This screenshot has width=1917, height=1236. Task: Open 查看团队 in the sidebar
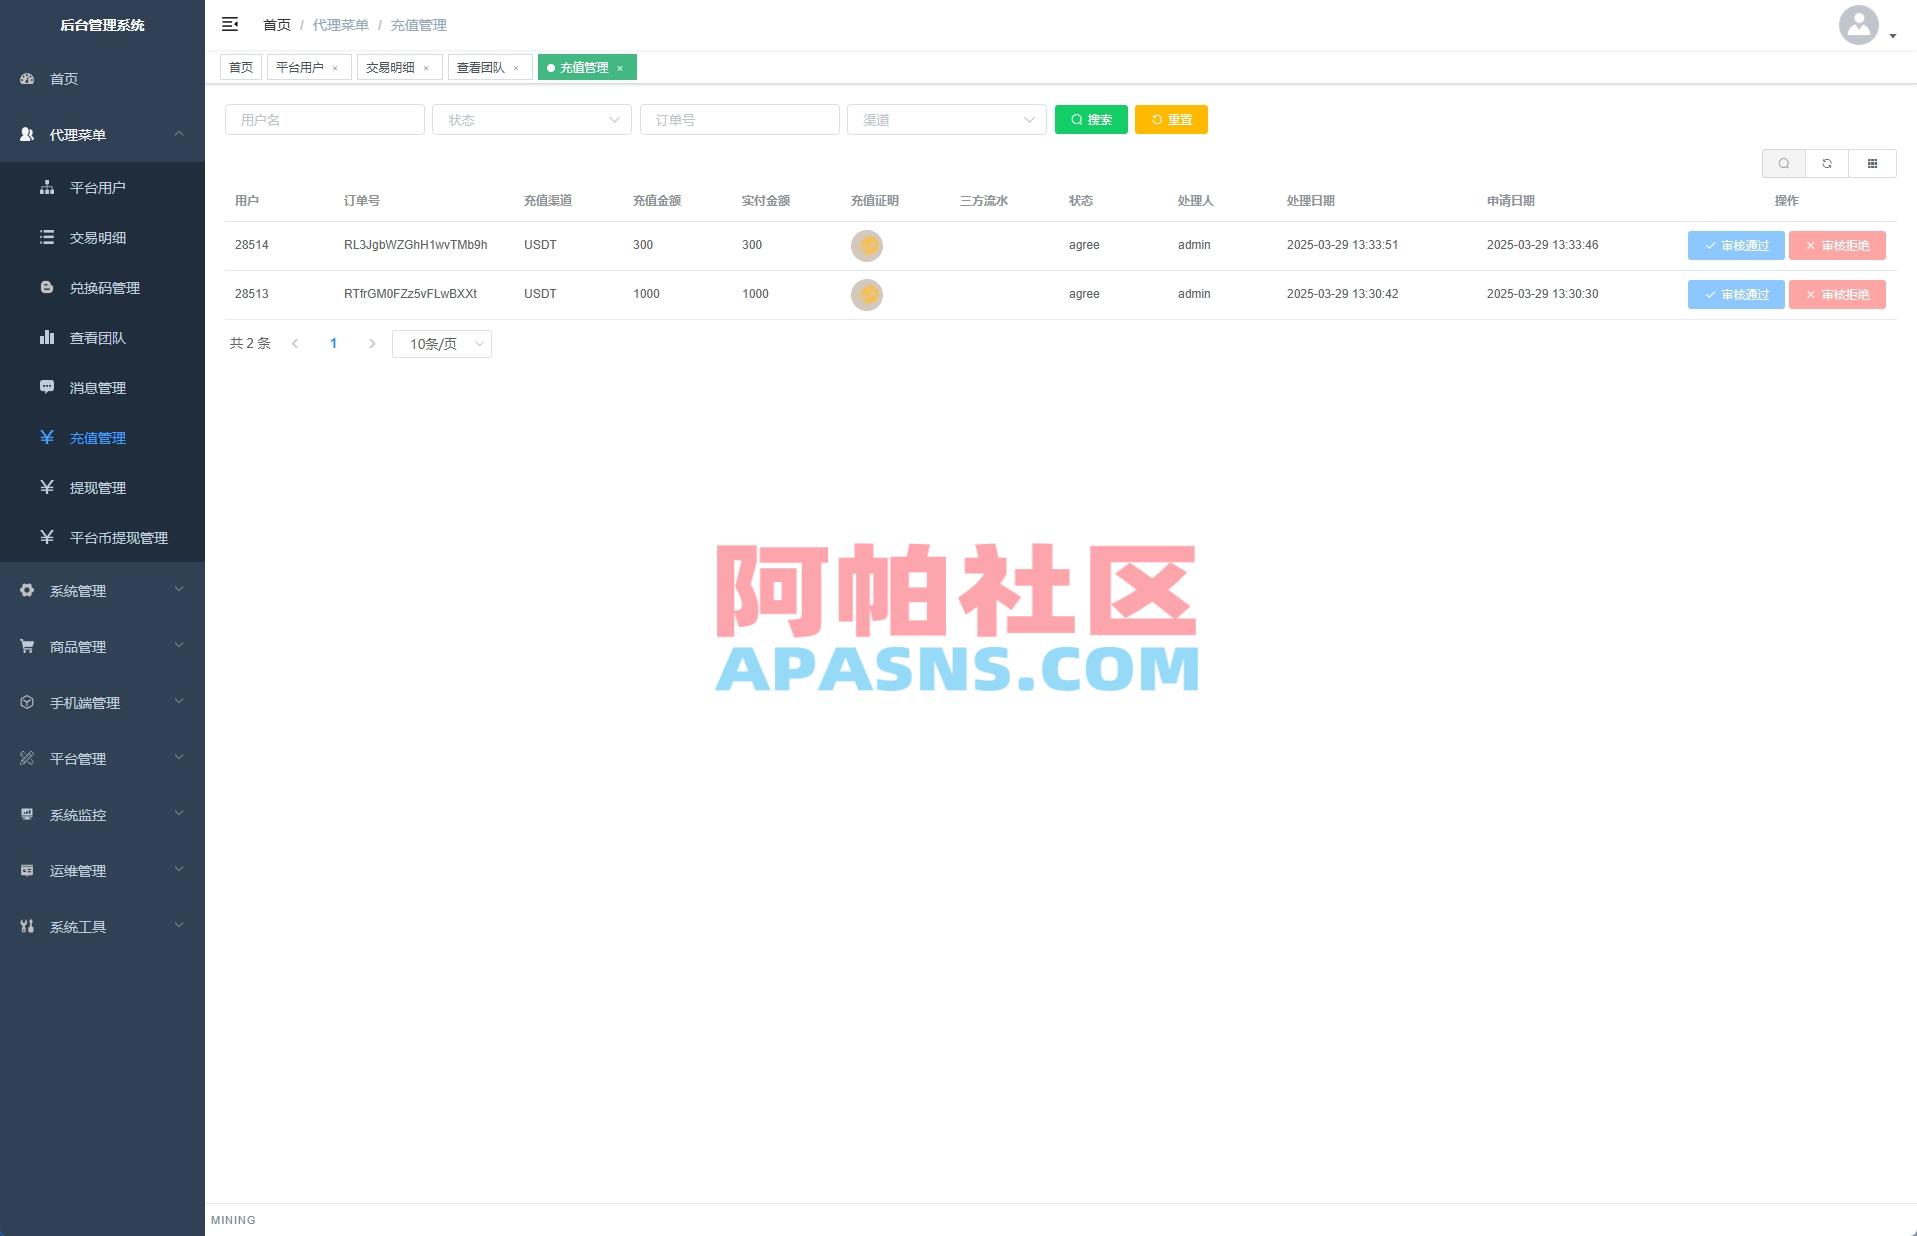[x=97, y=337]
